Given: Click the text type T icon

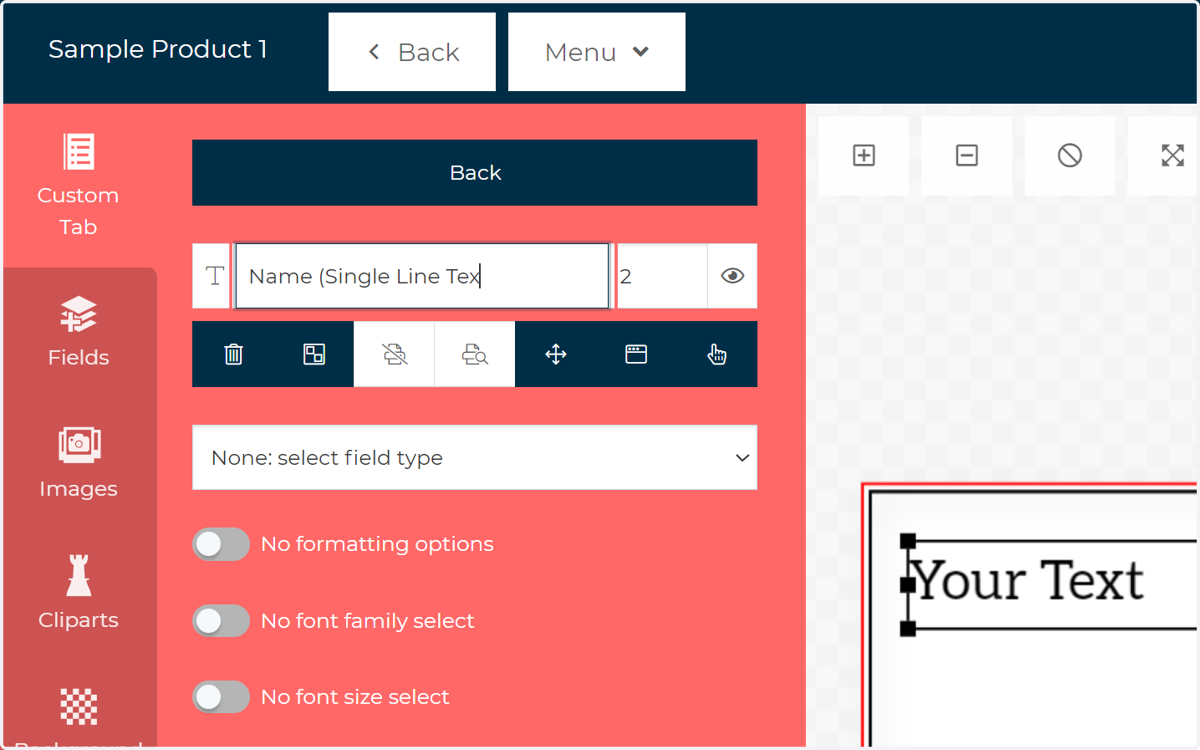Looking at the screenshot, I should click(213, 276).
